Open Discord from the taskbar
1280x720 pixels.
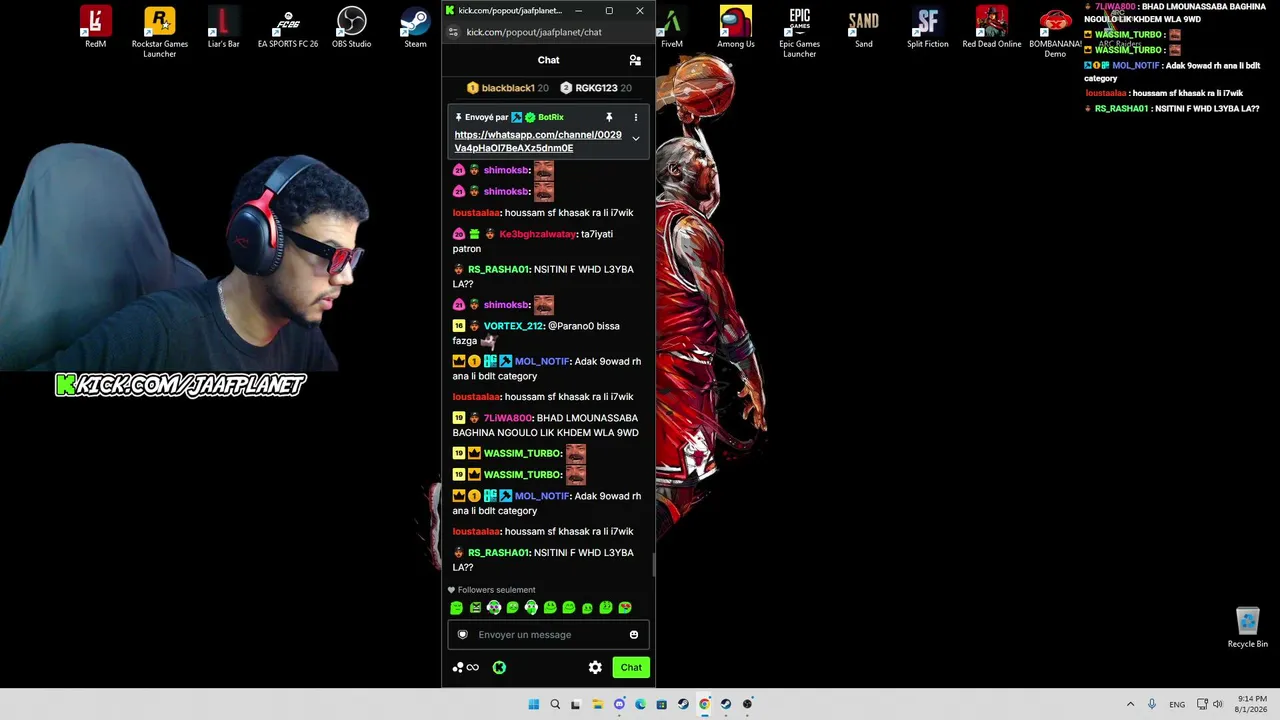click(619, 704)
